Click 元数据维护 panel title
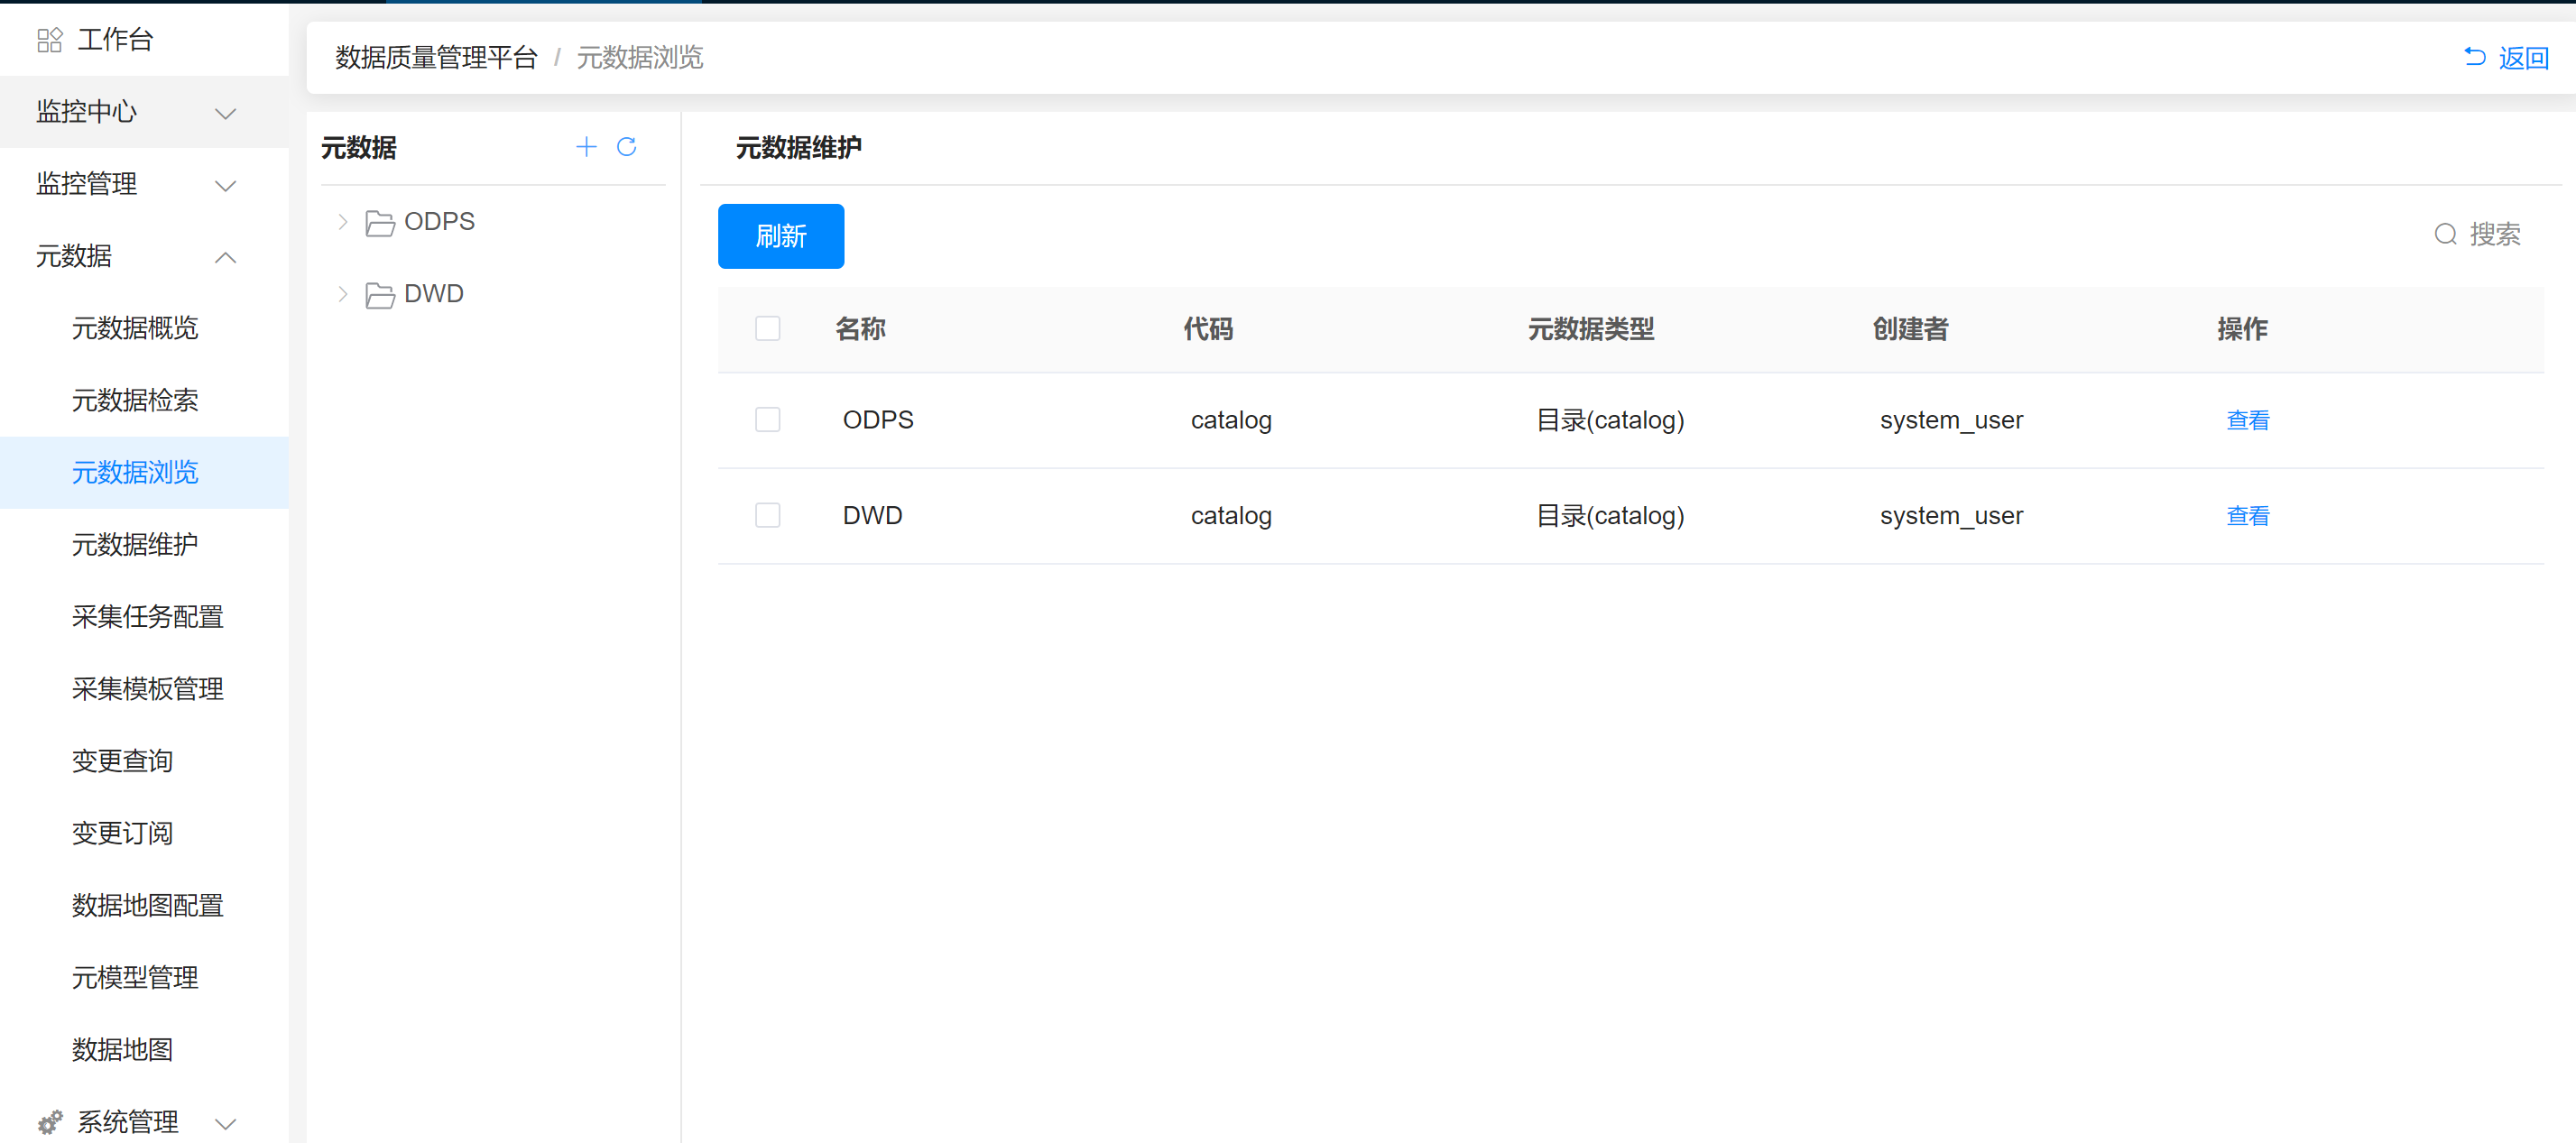Screen dimensions: 2576x1143 click(798, 148)
